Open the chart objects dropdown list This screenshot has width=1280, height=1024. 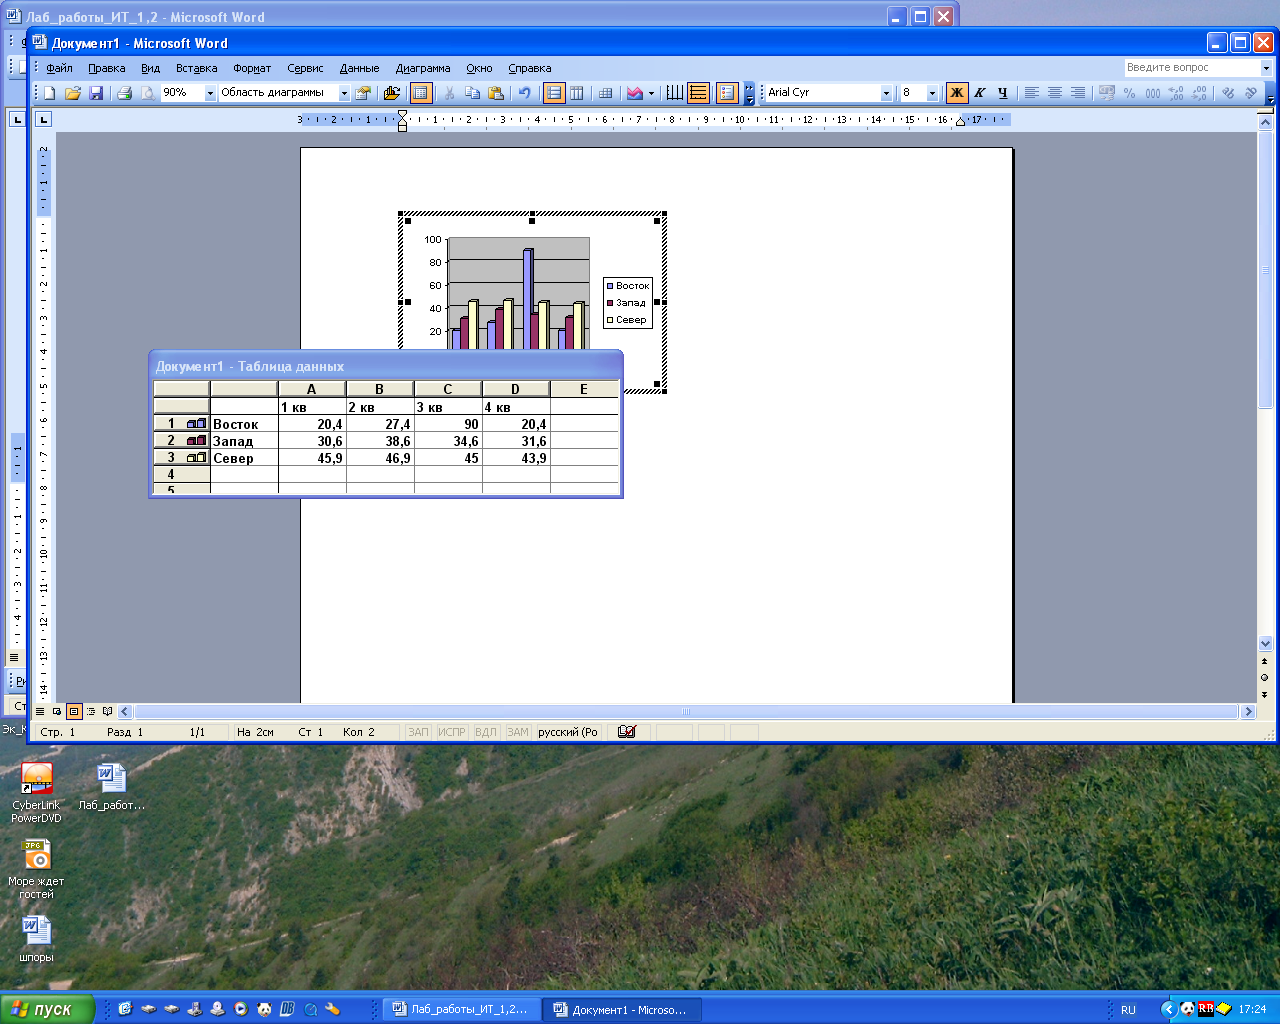(x=344, y=93)
